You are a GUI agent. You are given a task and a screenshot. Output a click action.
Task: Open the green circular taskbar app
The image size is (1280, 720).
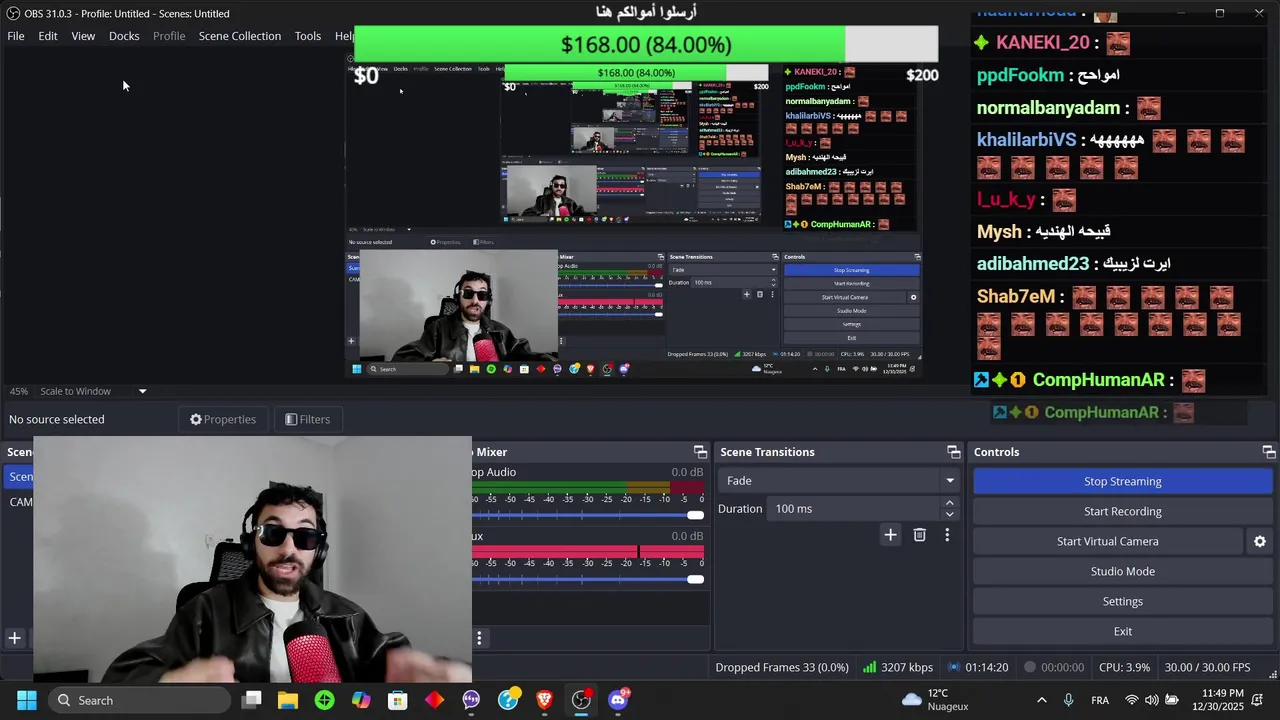324,700
